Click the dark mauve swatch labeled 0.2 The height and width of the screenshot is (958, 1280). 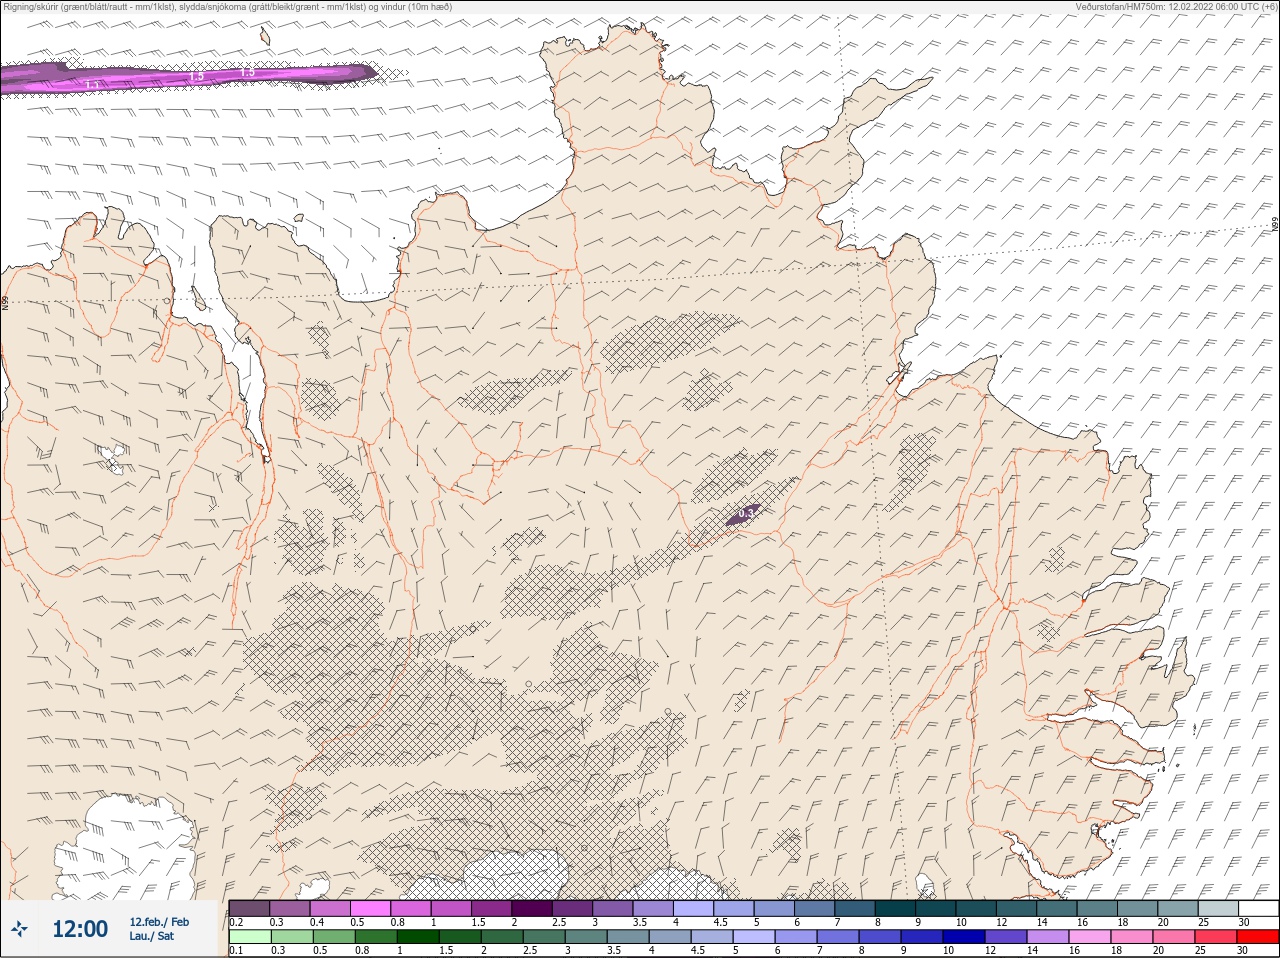[249, 908]
